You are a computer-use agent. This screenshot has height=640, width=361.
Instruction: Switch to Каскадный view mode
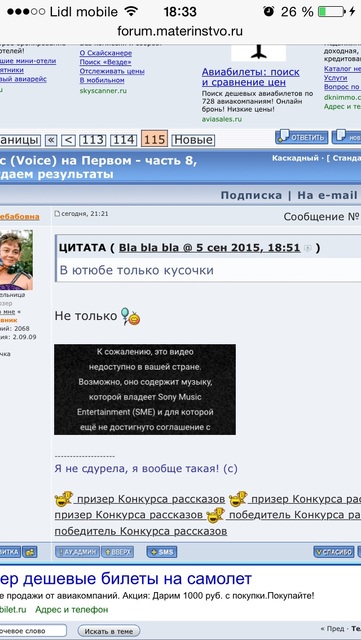click(x=295, y=158)
